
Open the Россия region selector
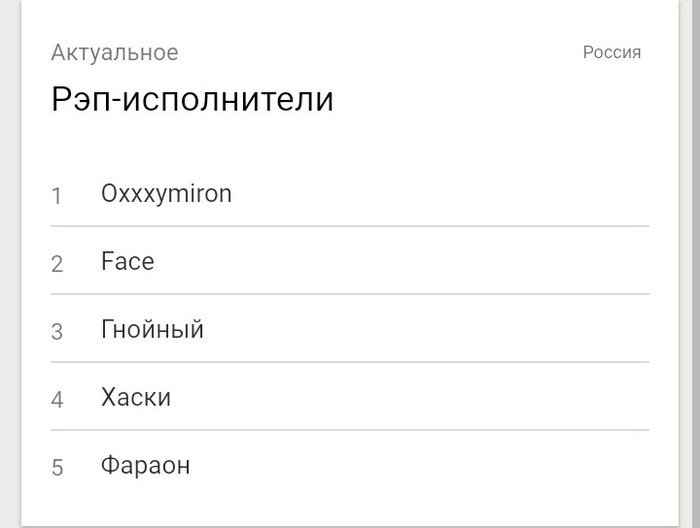click(611, 53)
